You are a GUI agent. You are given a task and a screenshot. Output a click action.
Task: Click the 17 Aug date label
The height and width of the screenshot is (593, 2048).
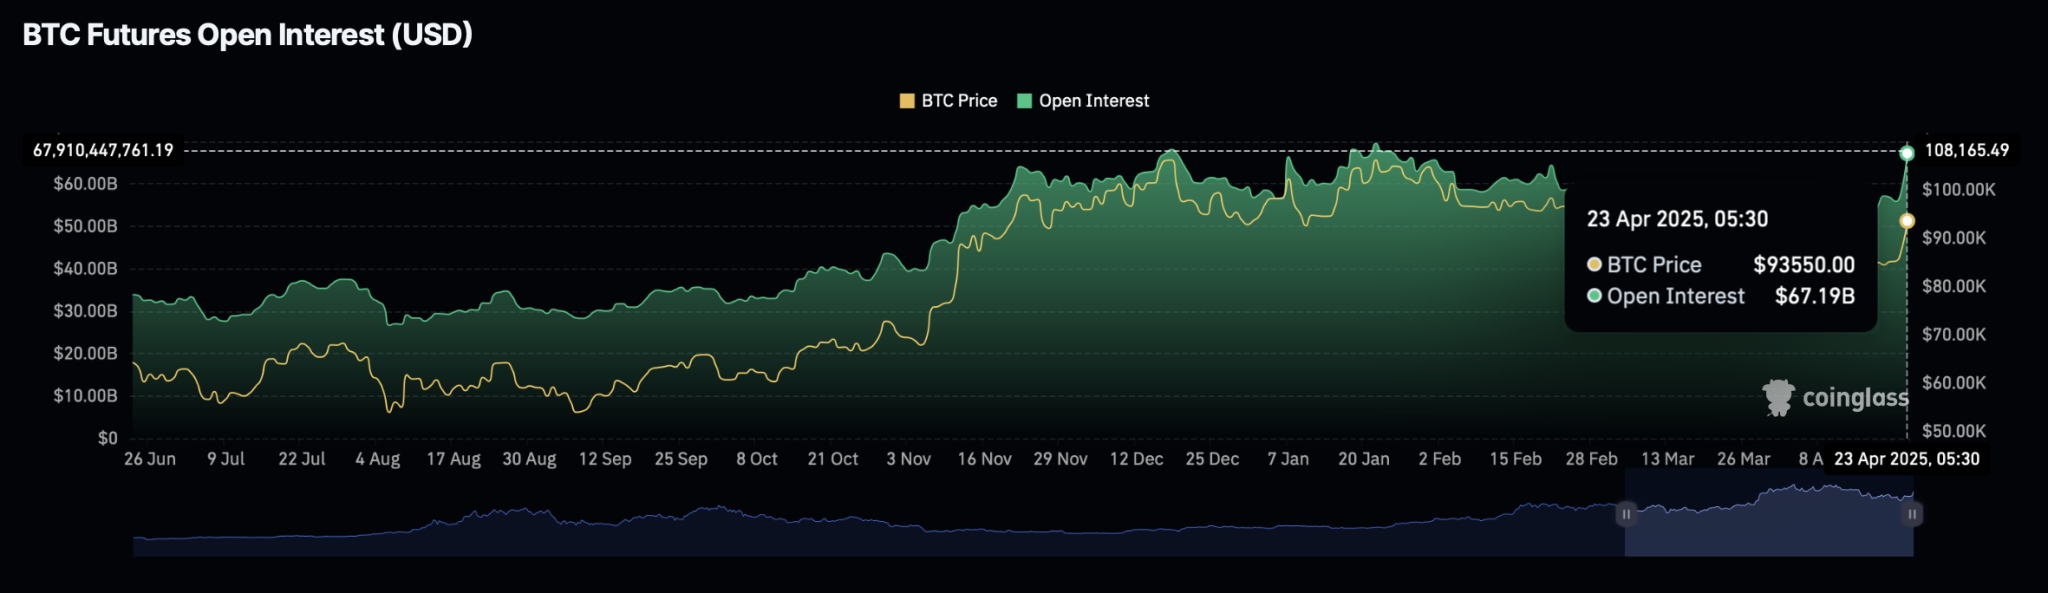click(454, 459)
